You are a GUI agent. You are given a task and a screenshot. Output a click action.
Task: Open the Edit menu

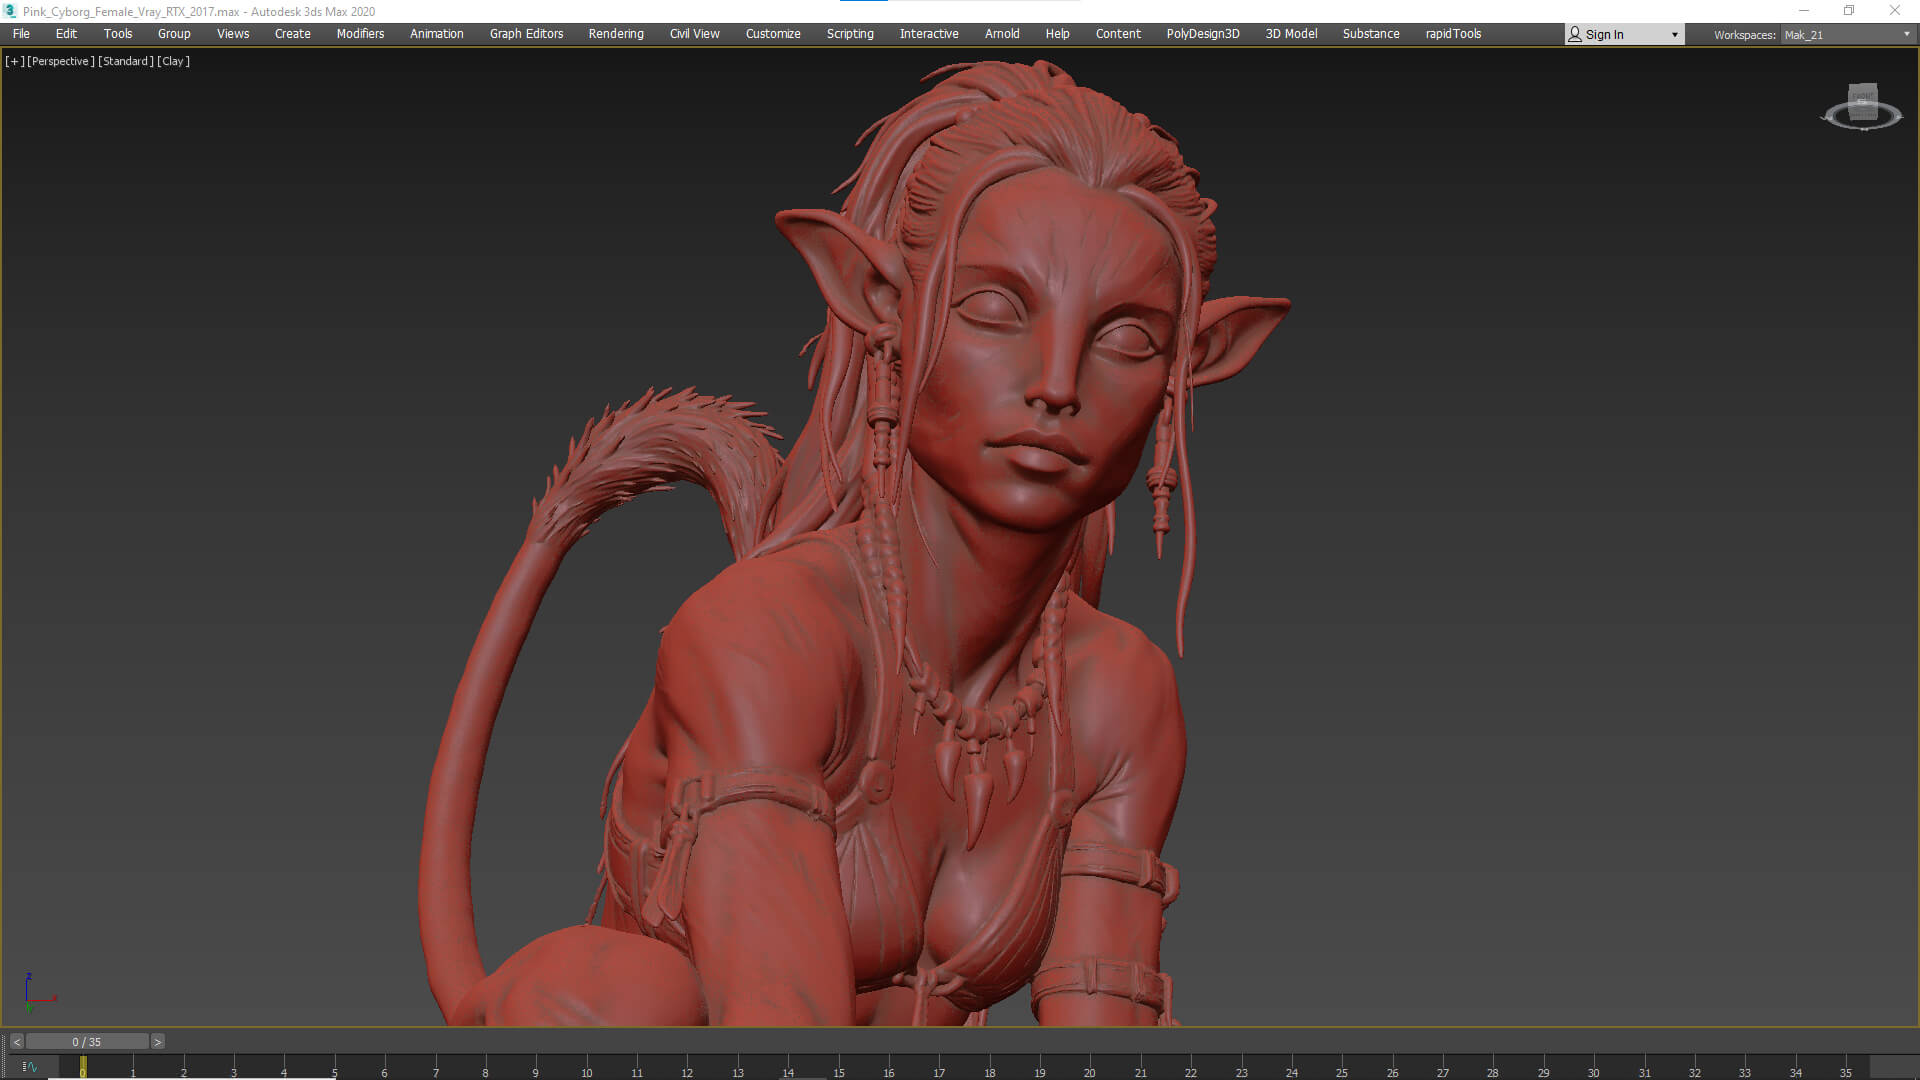[x=66, y=34]
